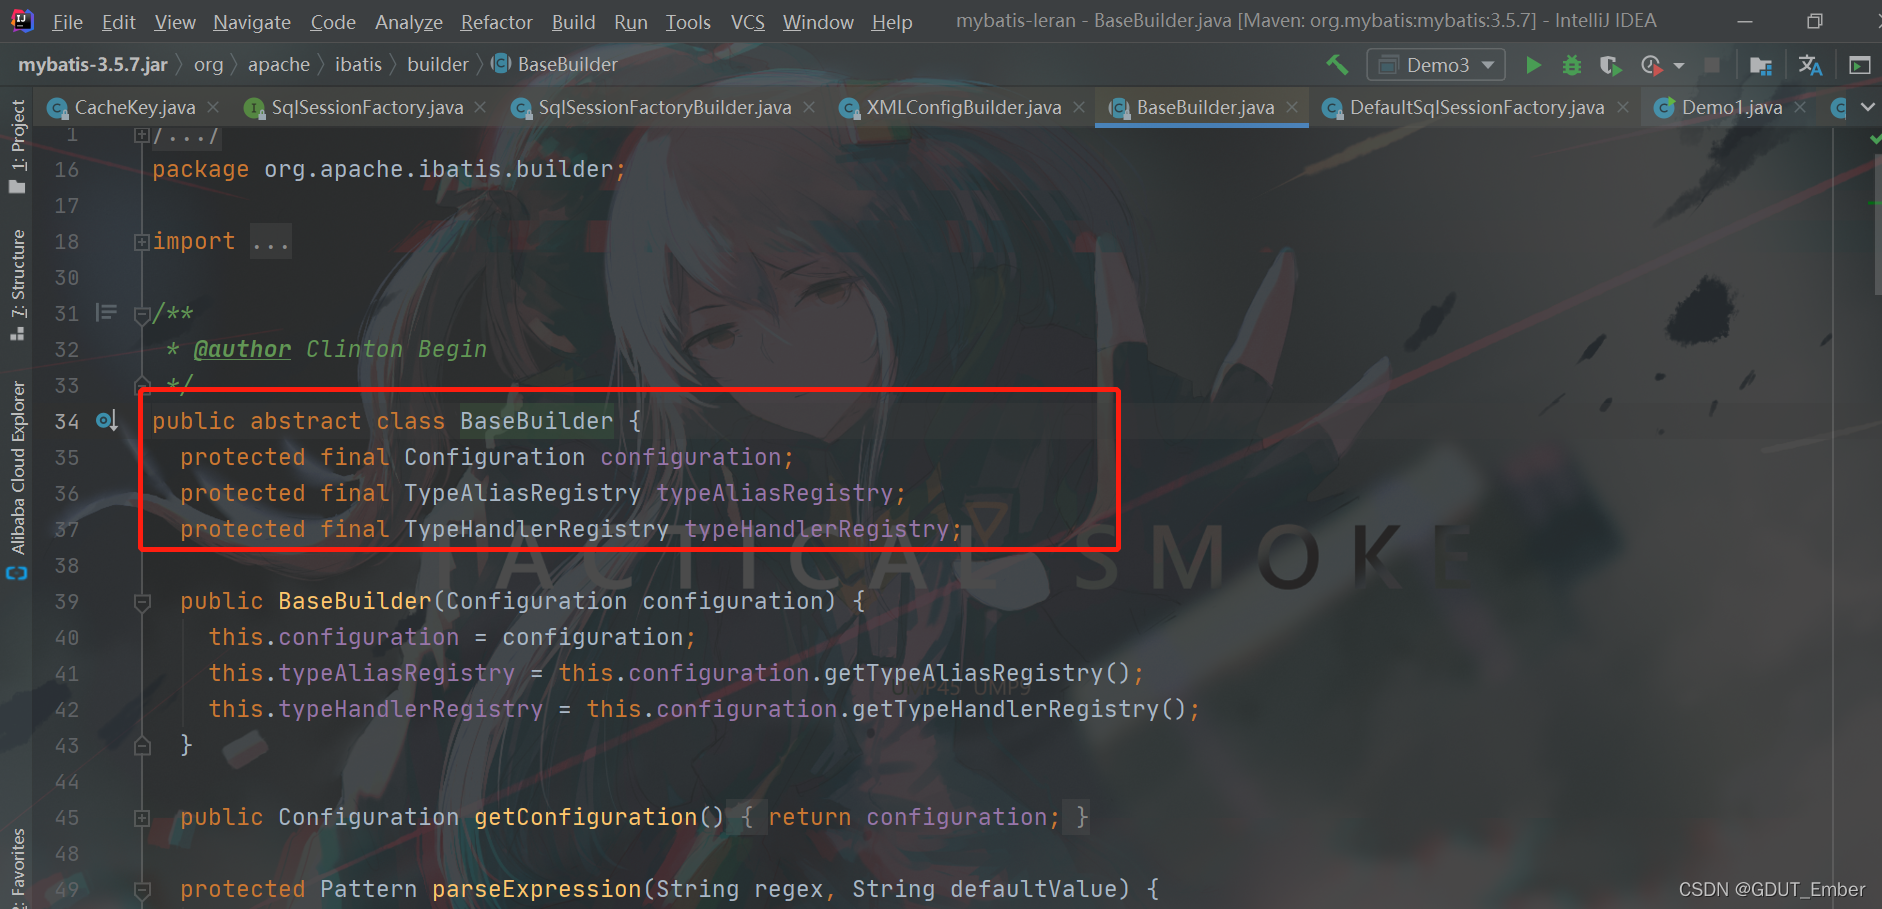The image size is (1882, 909).
Task: Click the Translate icon in the toolbar
Action: click(x=1810, y=65)
